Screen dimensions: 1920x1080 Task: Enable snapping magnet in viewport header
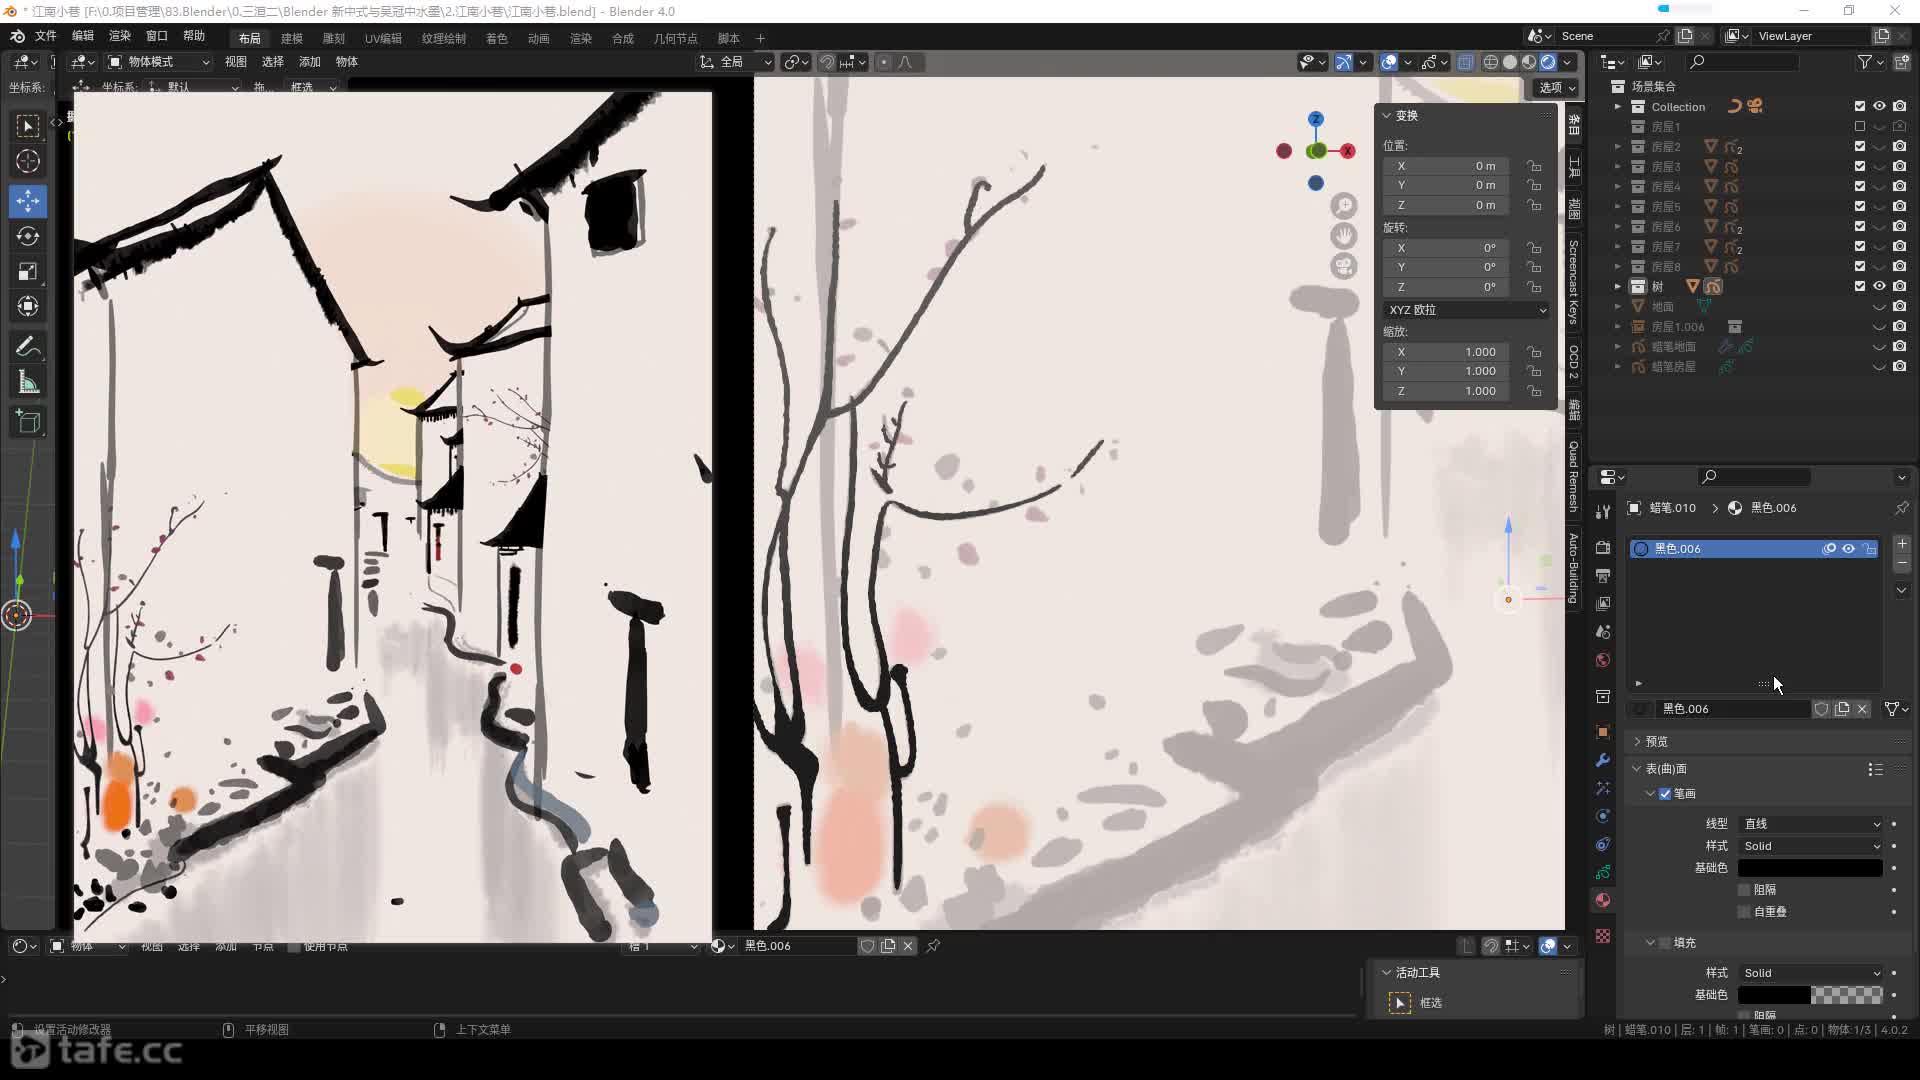coord(827,62)
